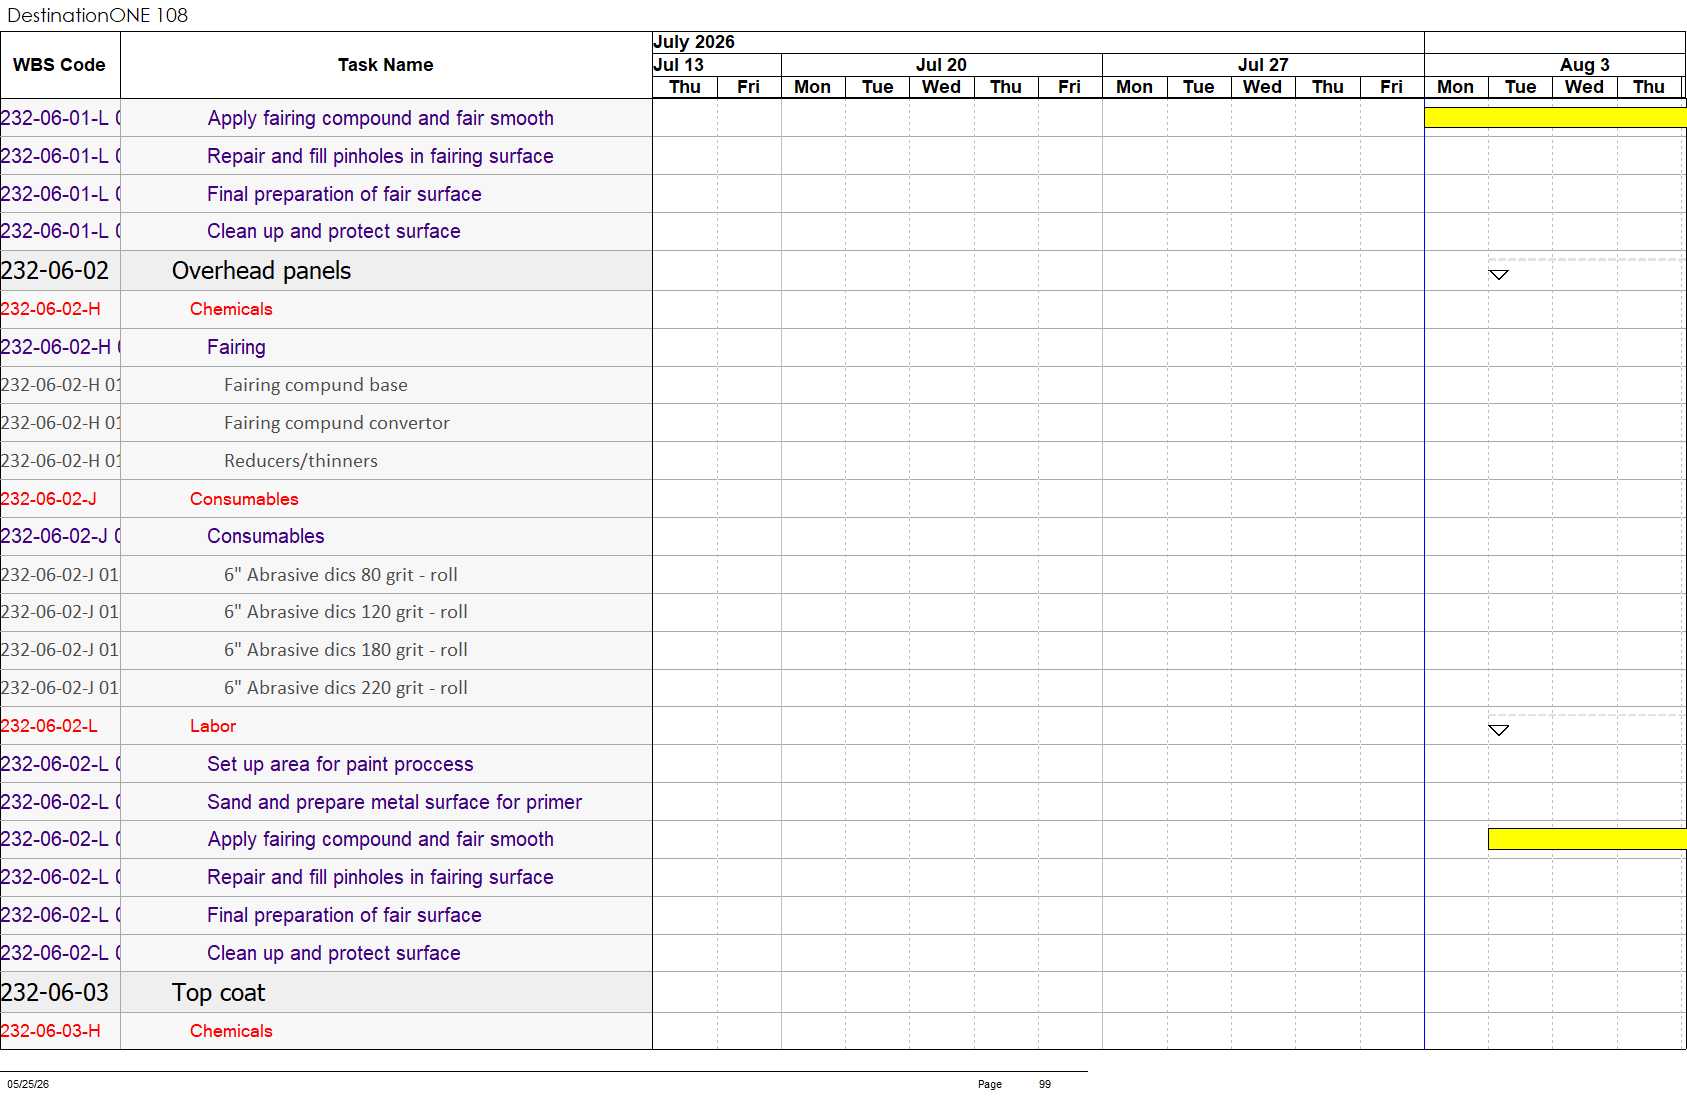Select the yellow bar for 232-06-01 fairing compound
The height and width of the screenshot is (1097, 1687).
(1555, 118)
